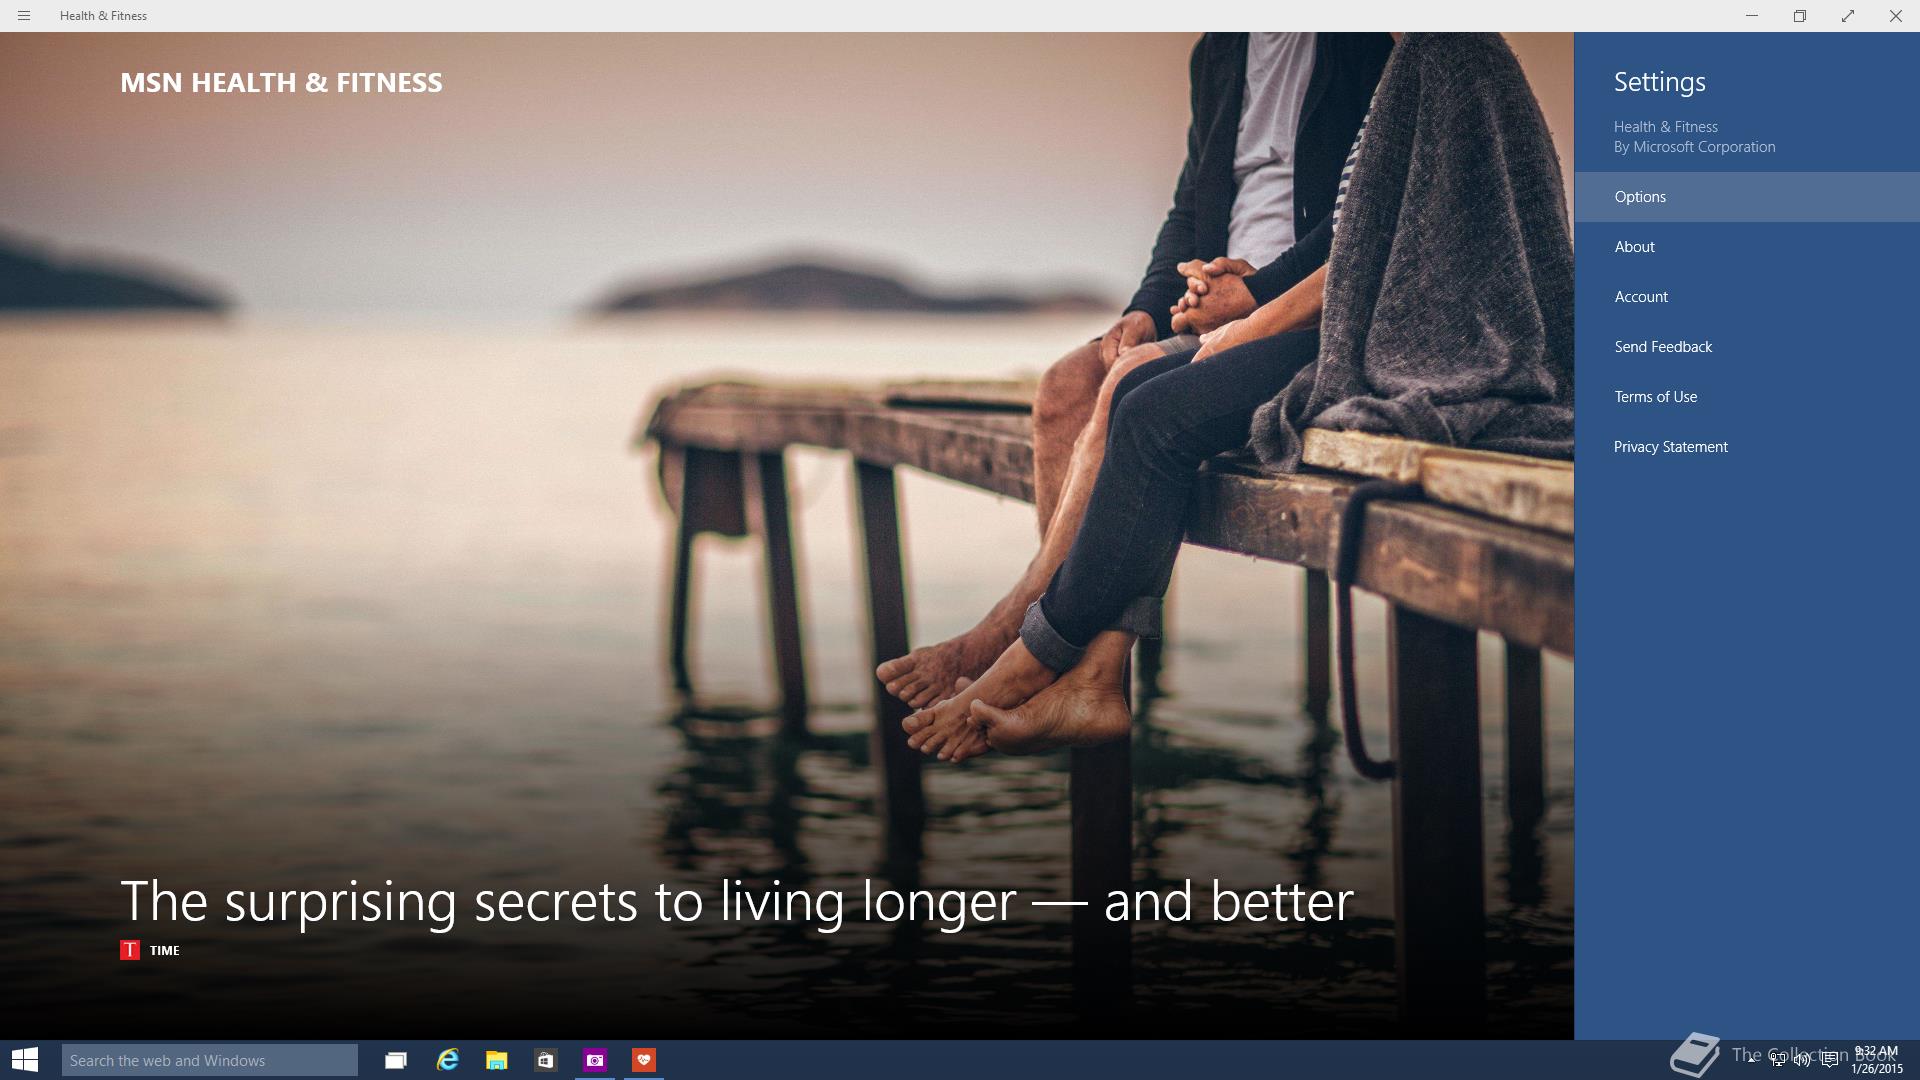Open volume control tray icon
Image resolution: width=1920 pixels, height=1080 pixels.
tap(1802, 1060)
